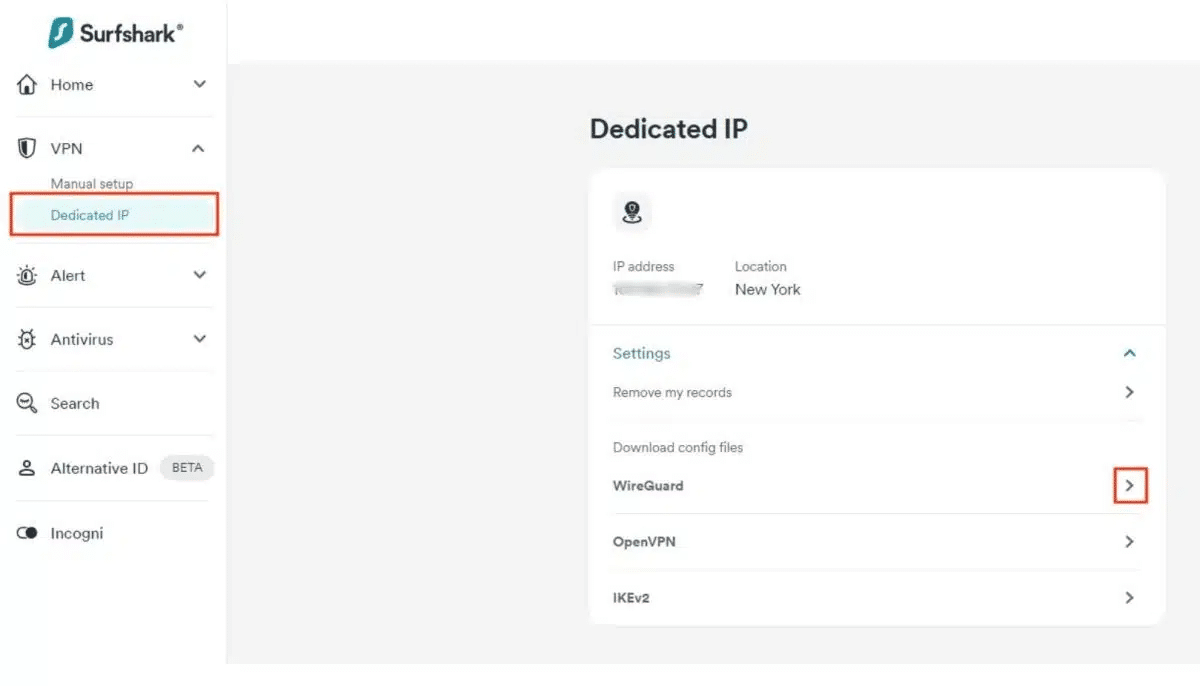Open Remove my records option
This screenshot has width=1200, height=686.
877,392
